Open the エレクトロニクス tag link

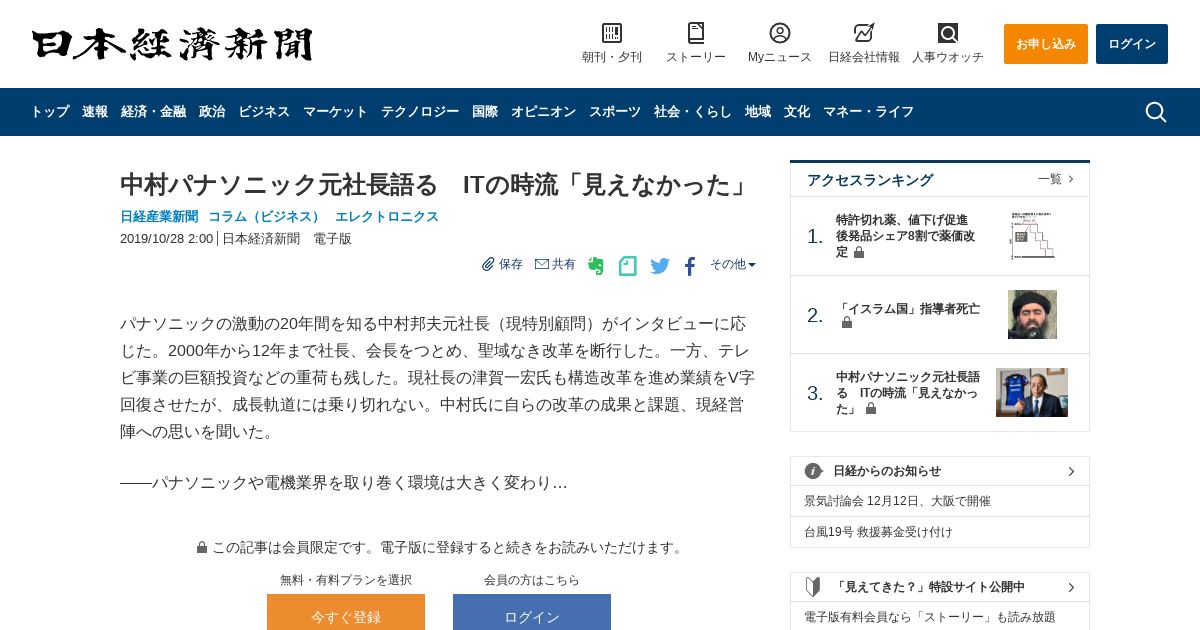[x=387, y=217]
